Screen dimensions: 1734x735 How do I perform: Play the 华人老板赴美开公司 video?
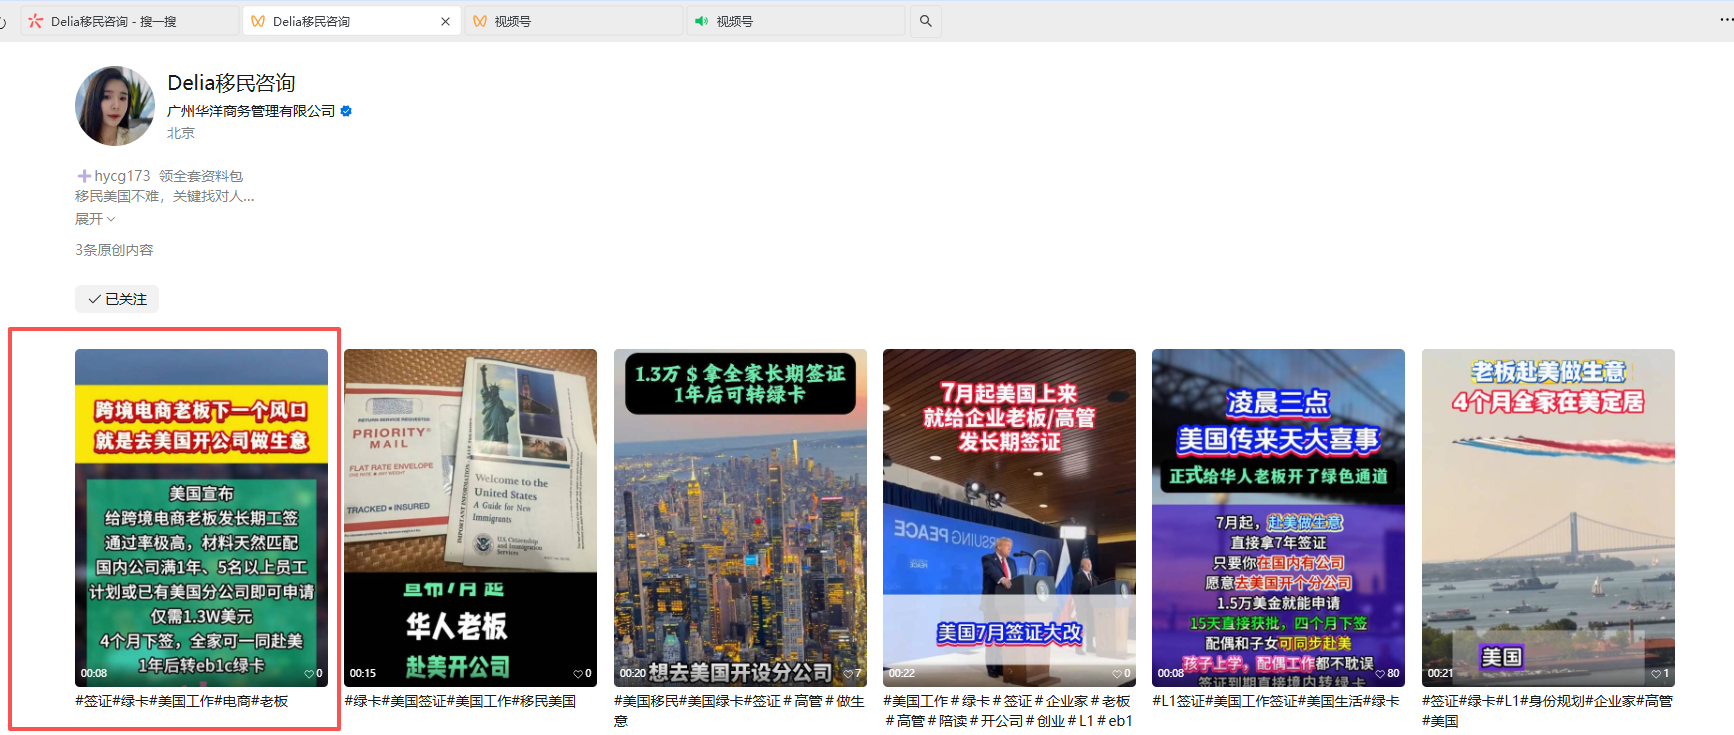pyautogui.click(x=470, y=517)
